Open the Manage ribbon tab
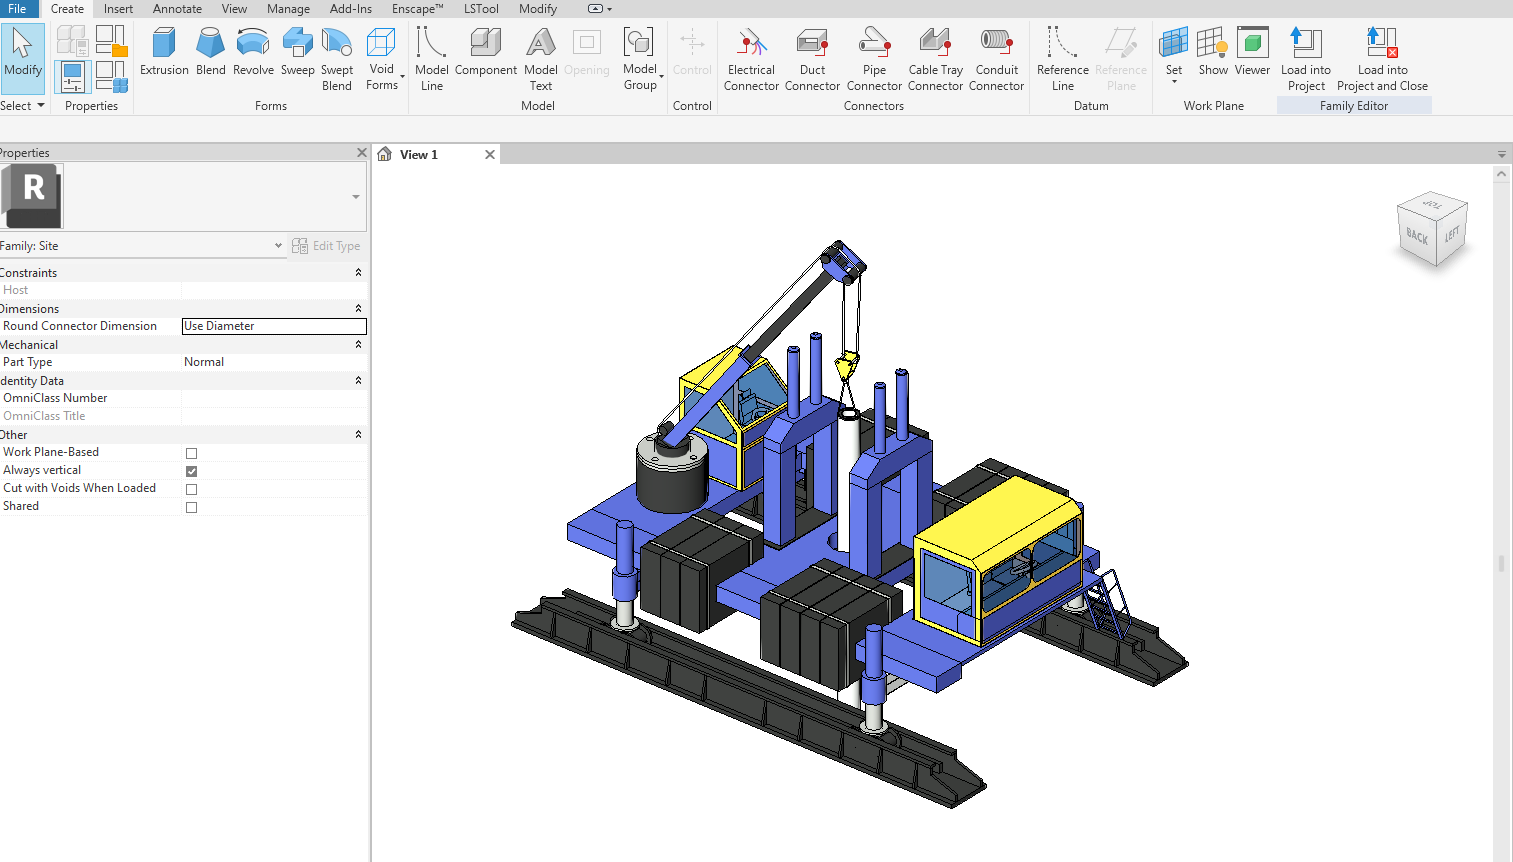1513x862 pixels. 288,9
